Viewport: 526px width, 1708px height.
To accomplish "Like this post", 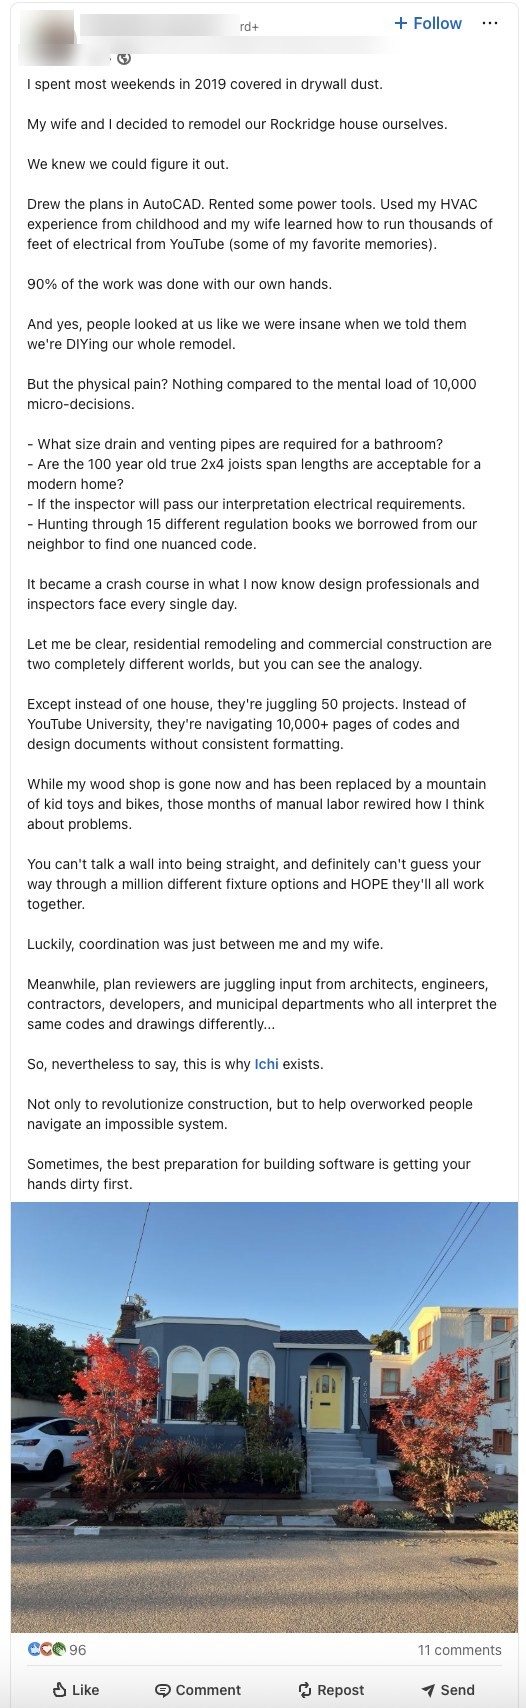I will (76, 1690).
